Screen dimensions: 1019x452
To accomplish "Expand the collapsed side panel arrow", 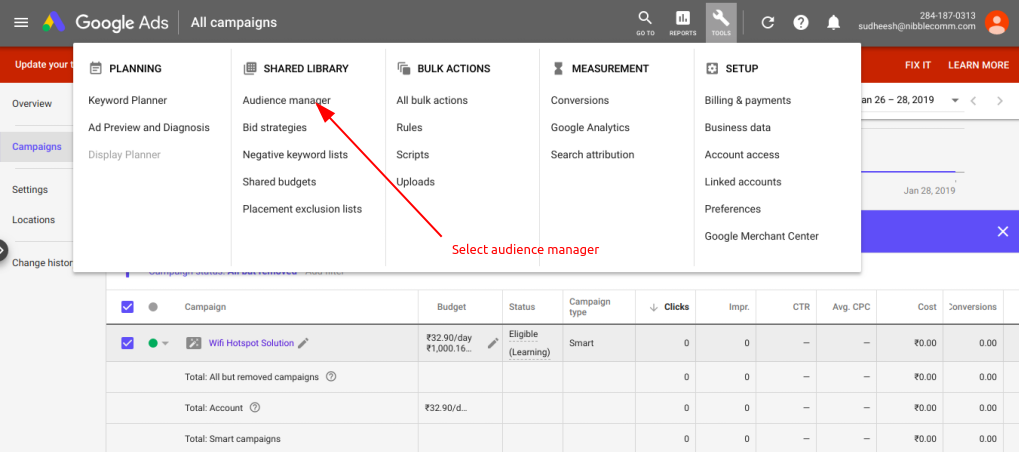I will click(3, 249).
